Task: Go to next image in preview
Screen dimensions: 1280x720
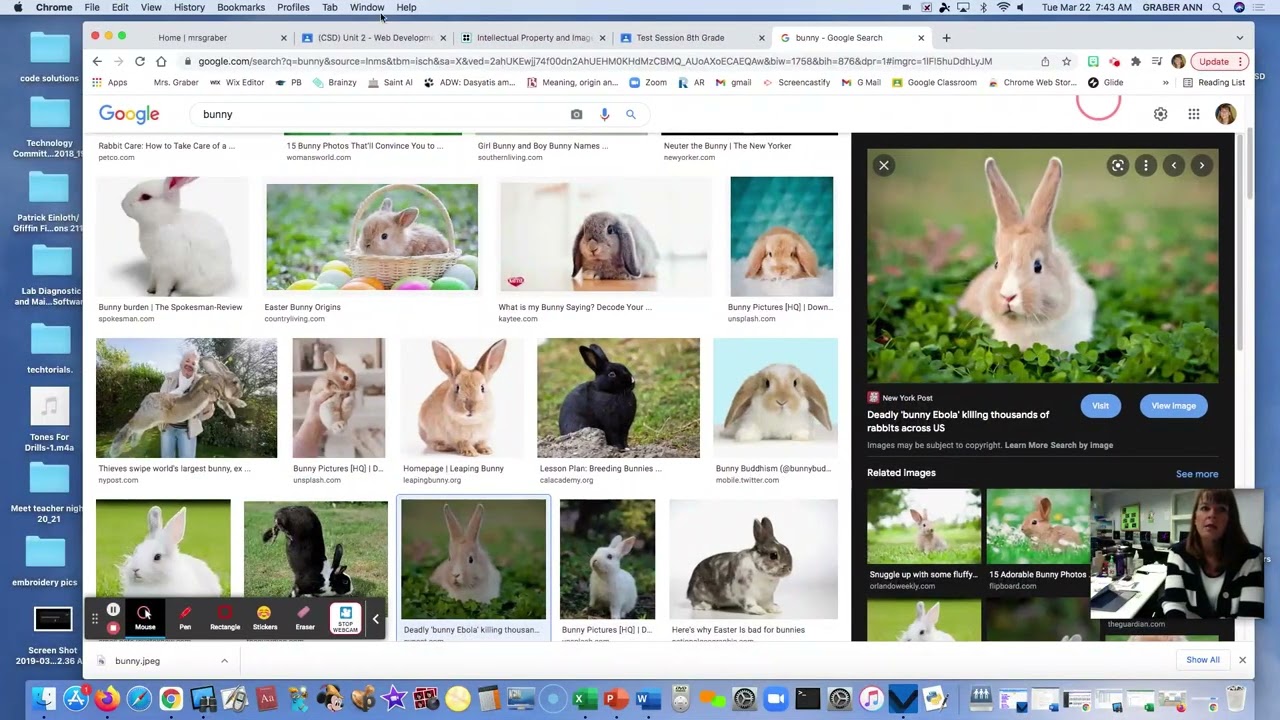Action: [x=1202, y=165]
